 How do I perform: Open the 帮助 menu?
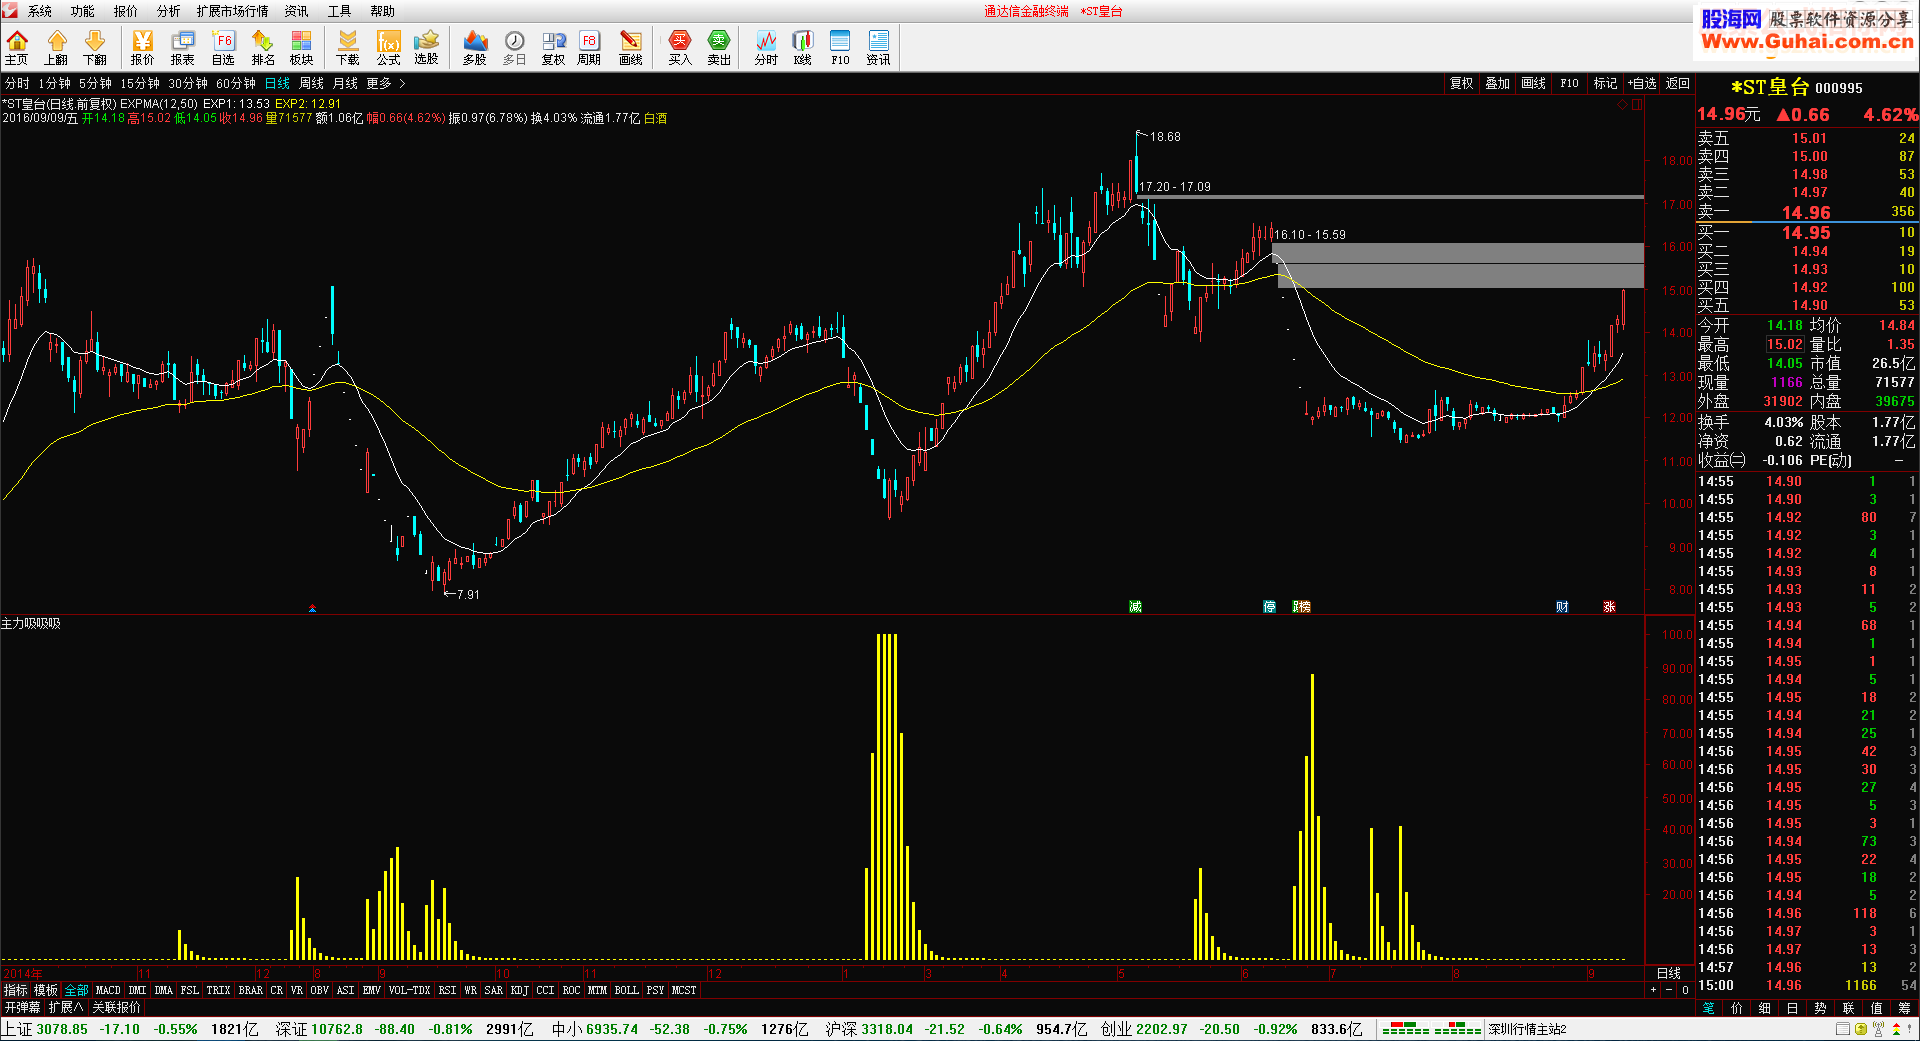[383, 11]
